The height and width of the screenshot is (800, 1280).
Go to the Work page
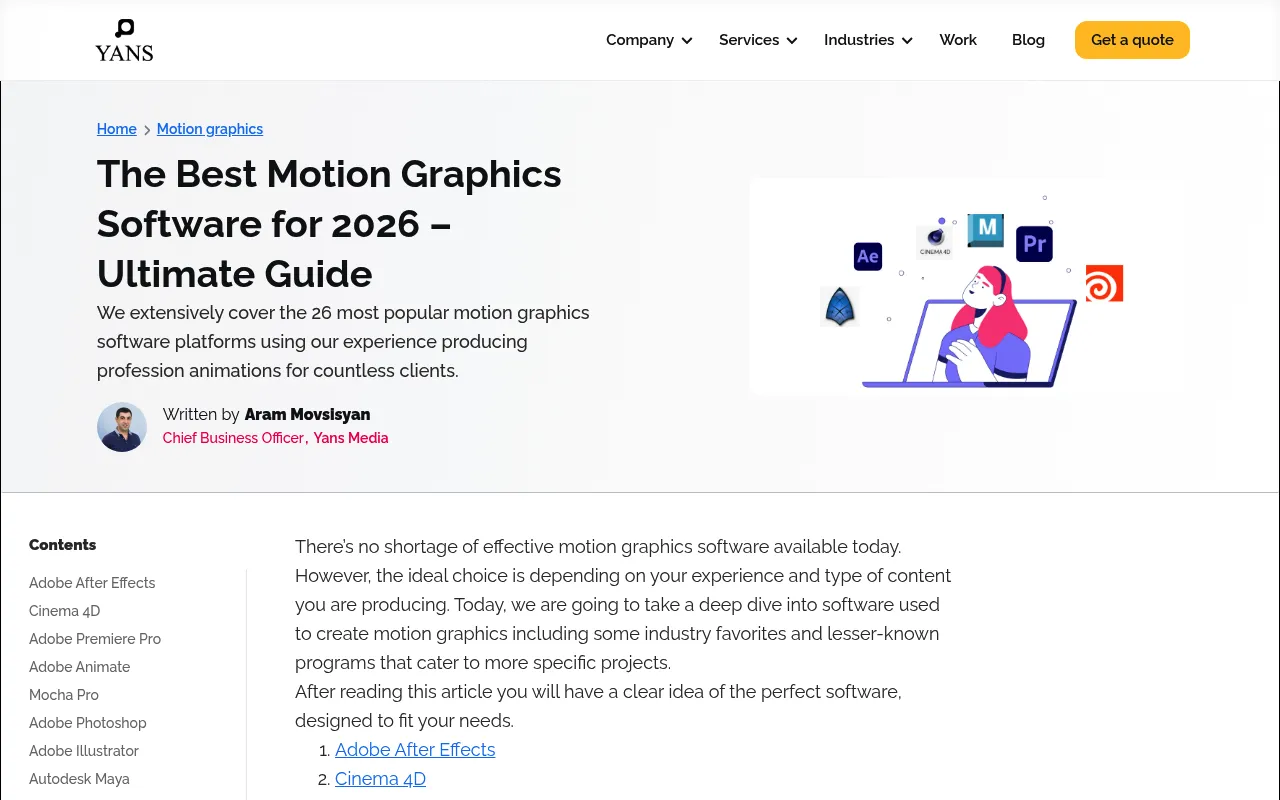[958, 40]
